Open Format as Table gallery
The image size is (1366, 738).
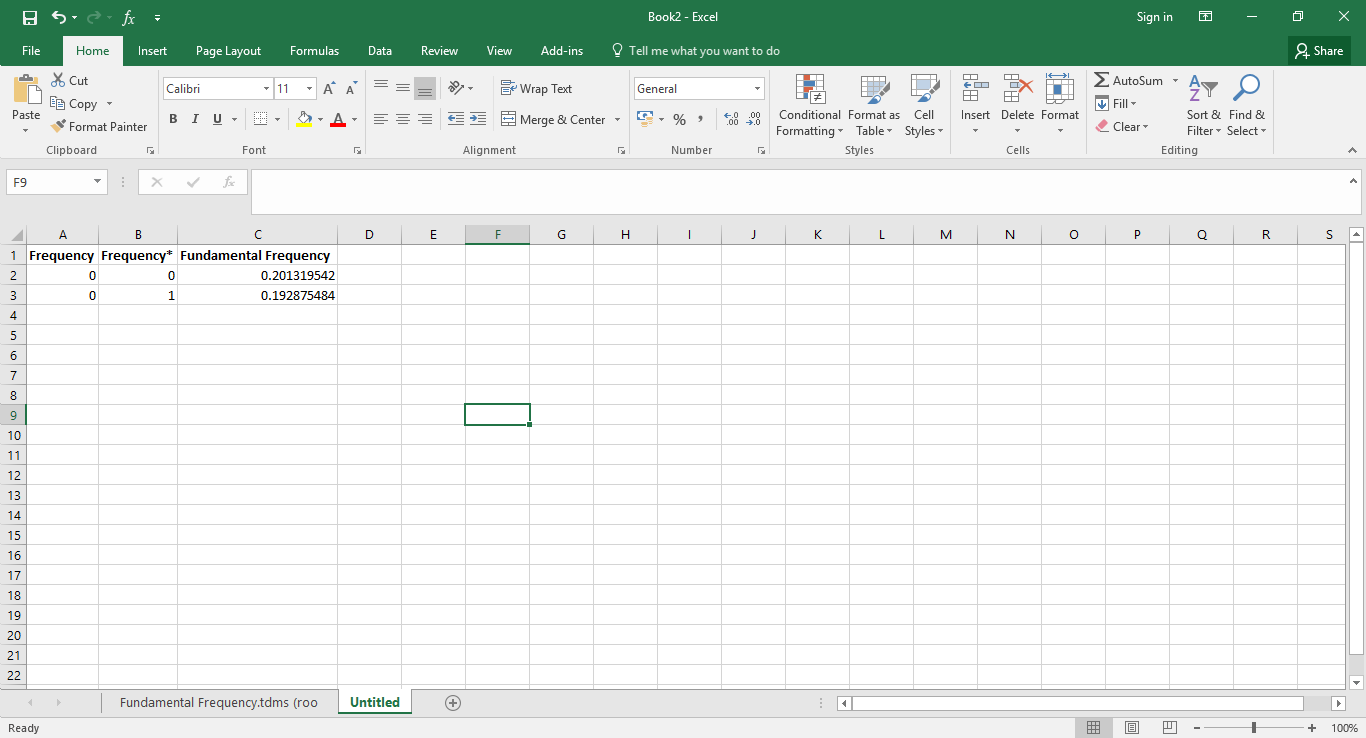click(874, 106)
